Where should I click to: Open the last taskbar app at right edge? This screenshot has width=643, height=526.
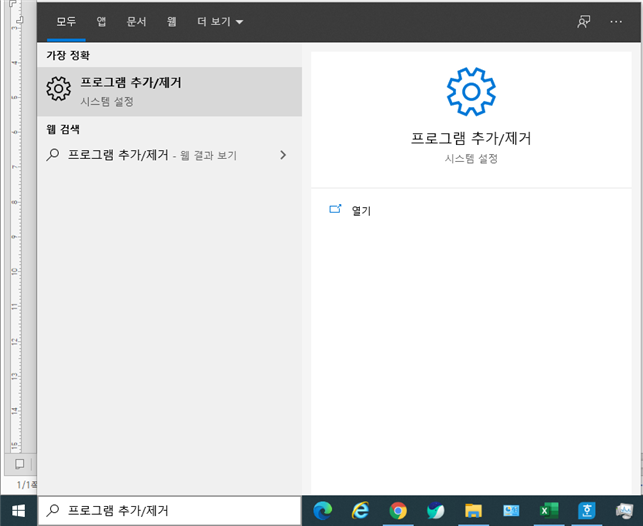(624, 511)
